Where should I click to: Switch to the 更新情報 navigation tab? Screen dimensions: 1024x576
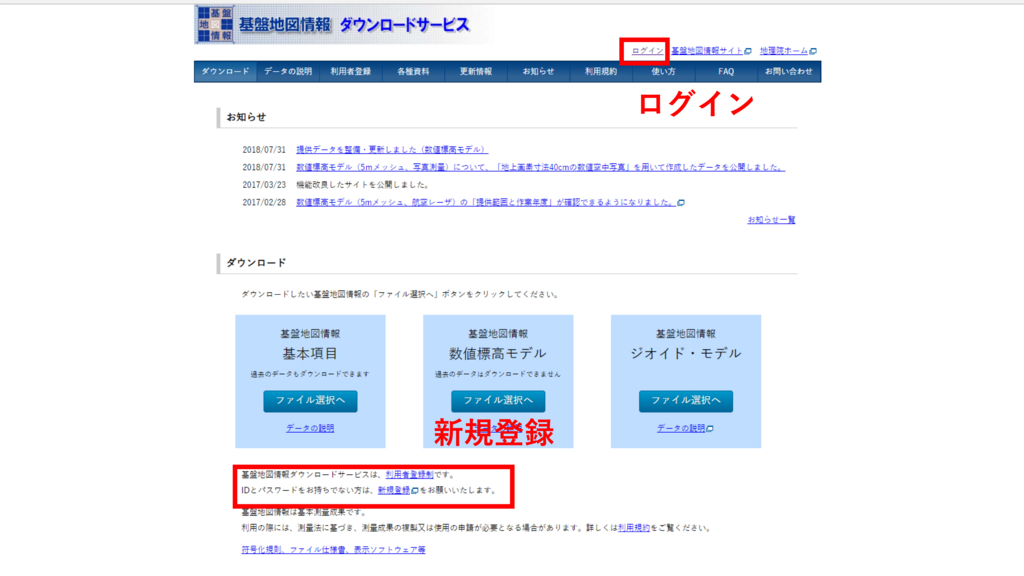point(476,72)
